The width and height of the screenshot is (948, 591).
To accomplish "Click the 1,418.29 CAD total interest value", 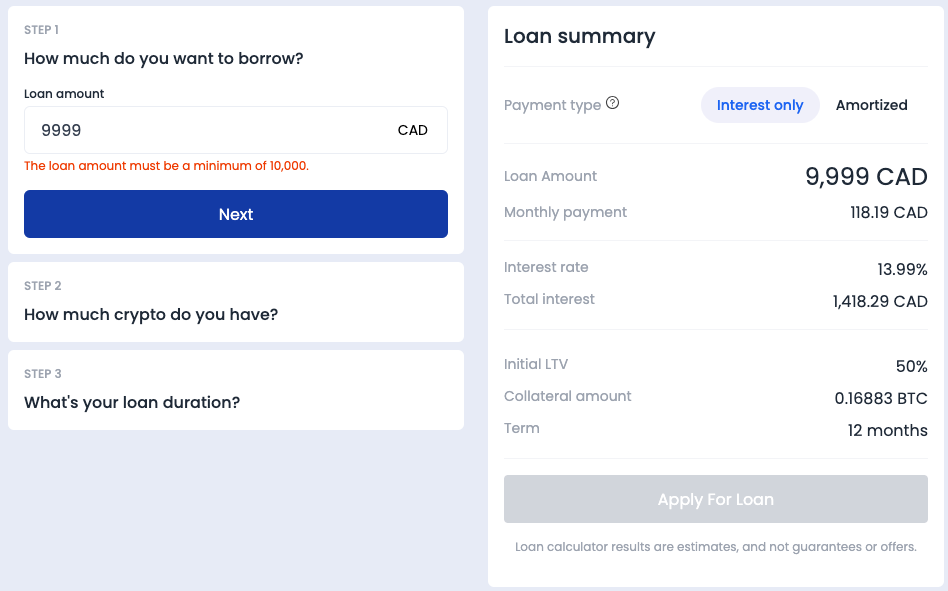I will (x=880, y=301).
